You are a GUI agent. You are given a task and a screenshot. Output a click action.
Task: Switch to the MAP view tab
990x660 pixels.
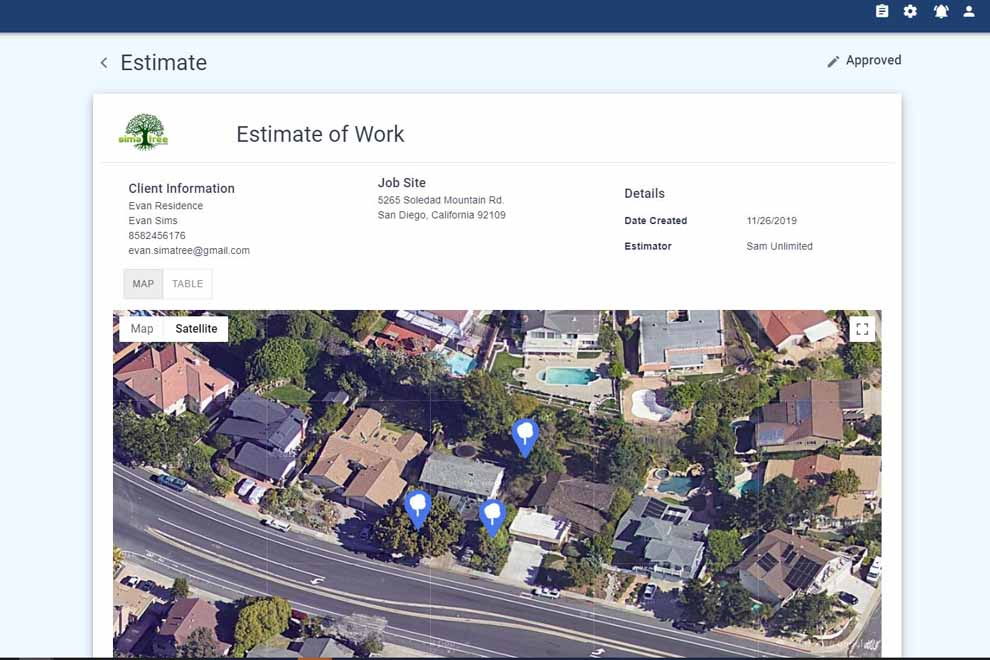coord(143,284)
